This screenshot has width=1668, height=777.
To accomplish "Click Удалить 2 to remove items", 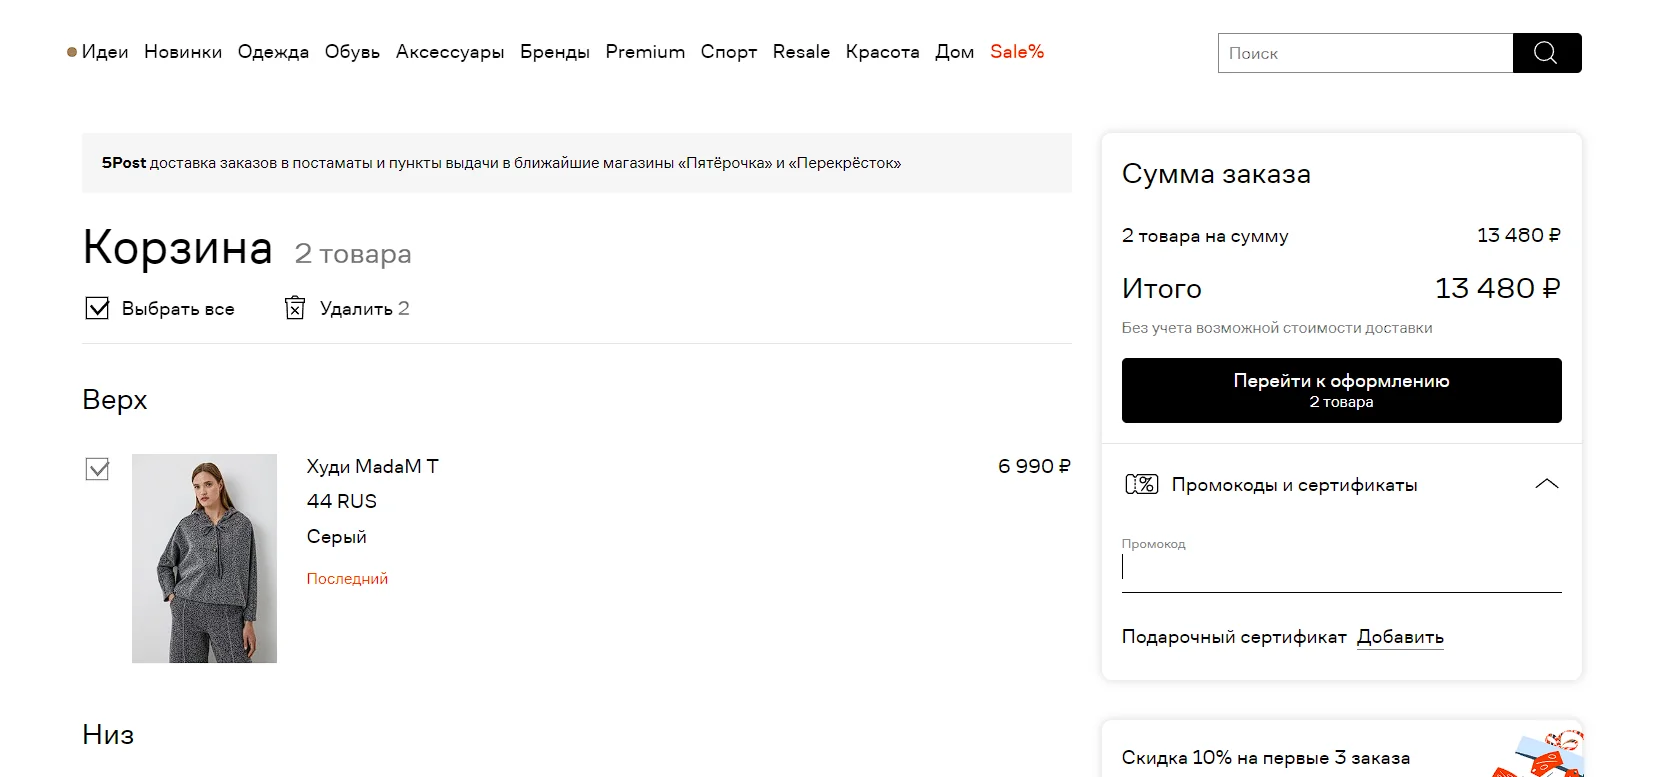I will tap(364, 308).
